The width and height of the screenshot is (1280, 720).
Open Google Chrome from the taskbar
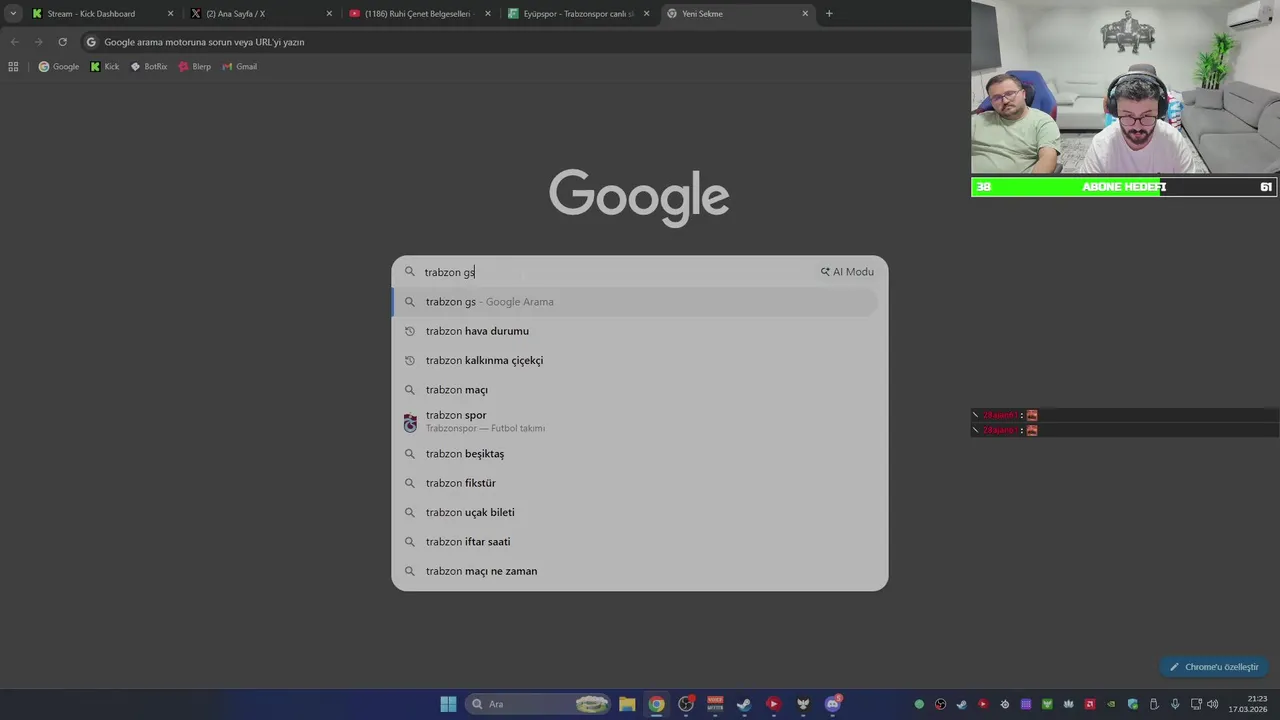click(656, 704)
